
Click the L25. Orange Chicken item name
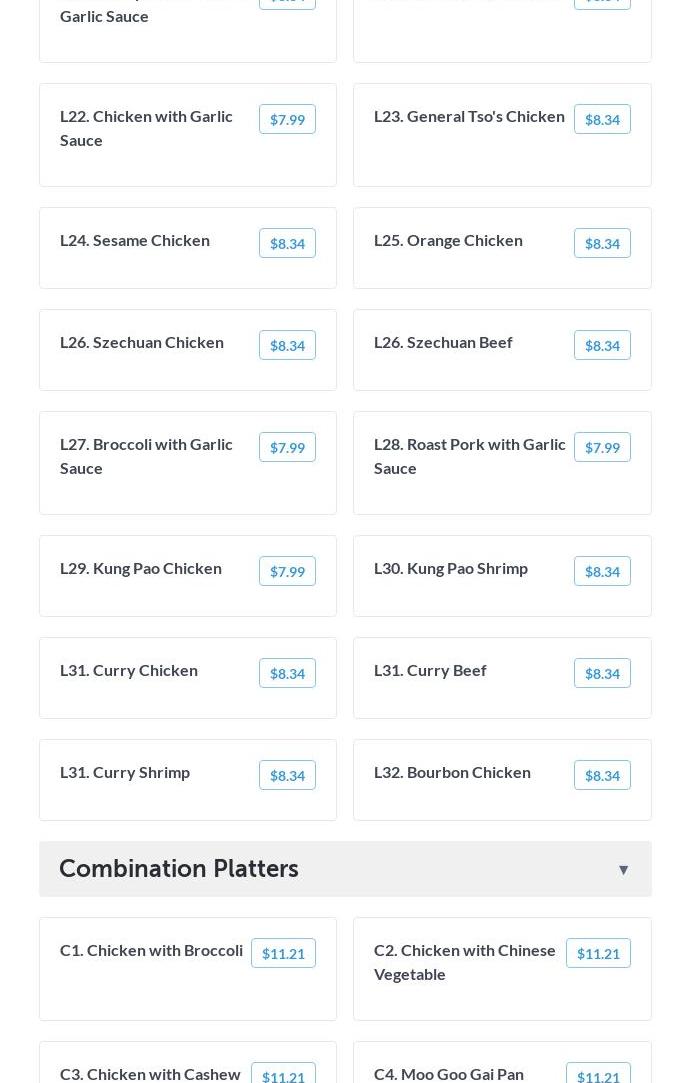point(448,240)
